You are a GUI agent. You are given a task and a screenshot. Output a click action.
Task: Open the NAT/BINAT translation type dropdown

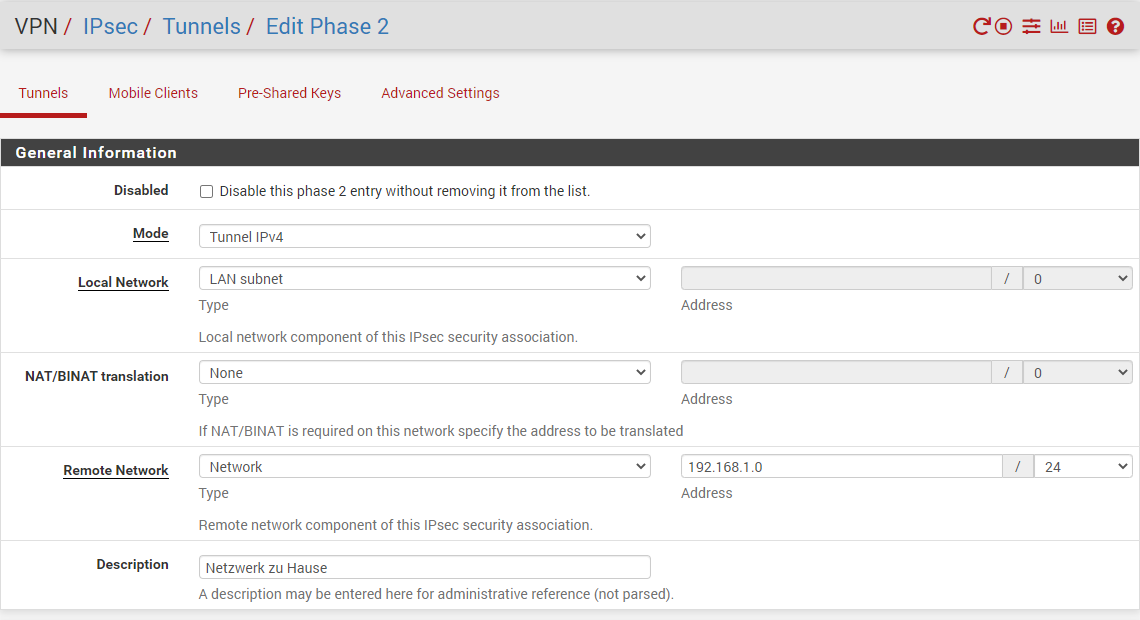pos(424,373)
